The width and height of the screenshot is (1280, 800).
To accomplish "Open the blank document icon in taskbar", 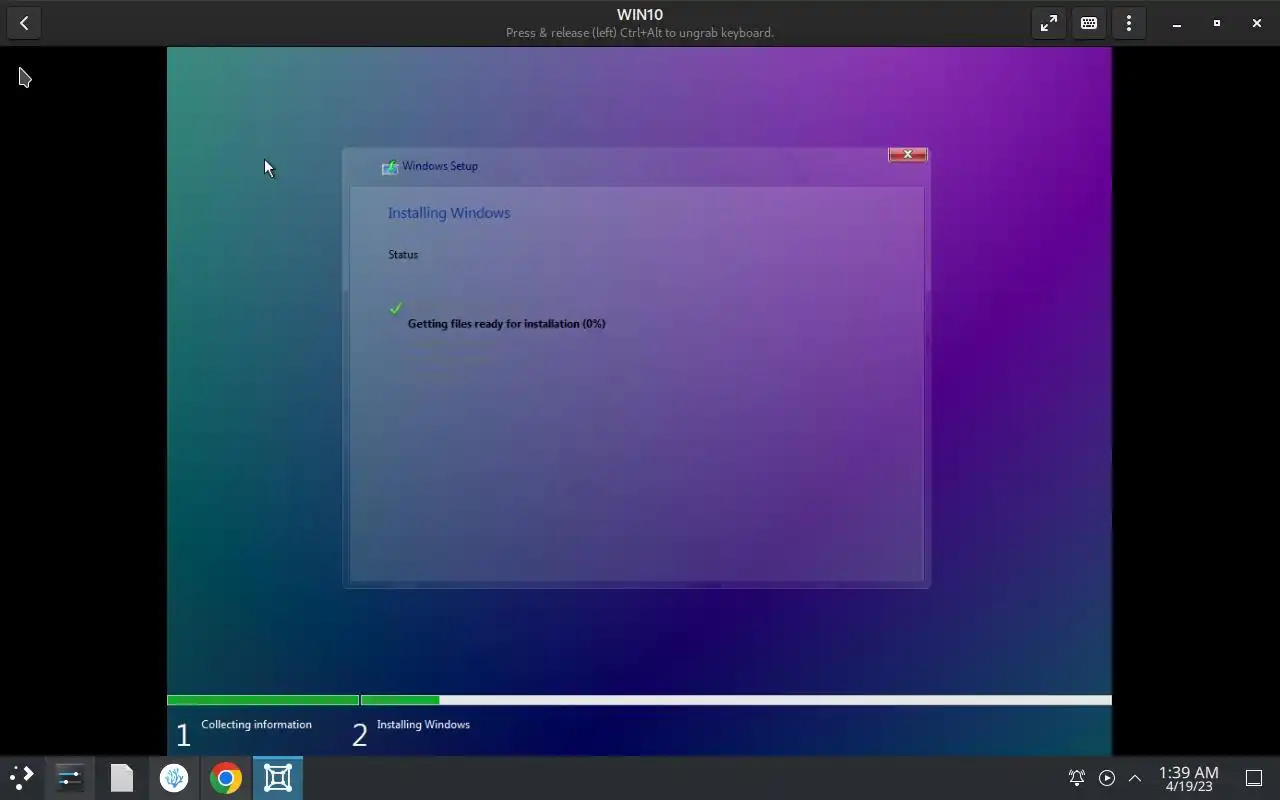I will 122,778.
